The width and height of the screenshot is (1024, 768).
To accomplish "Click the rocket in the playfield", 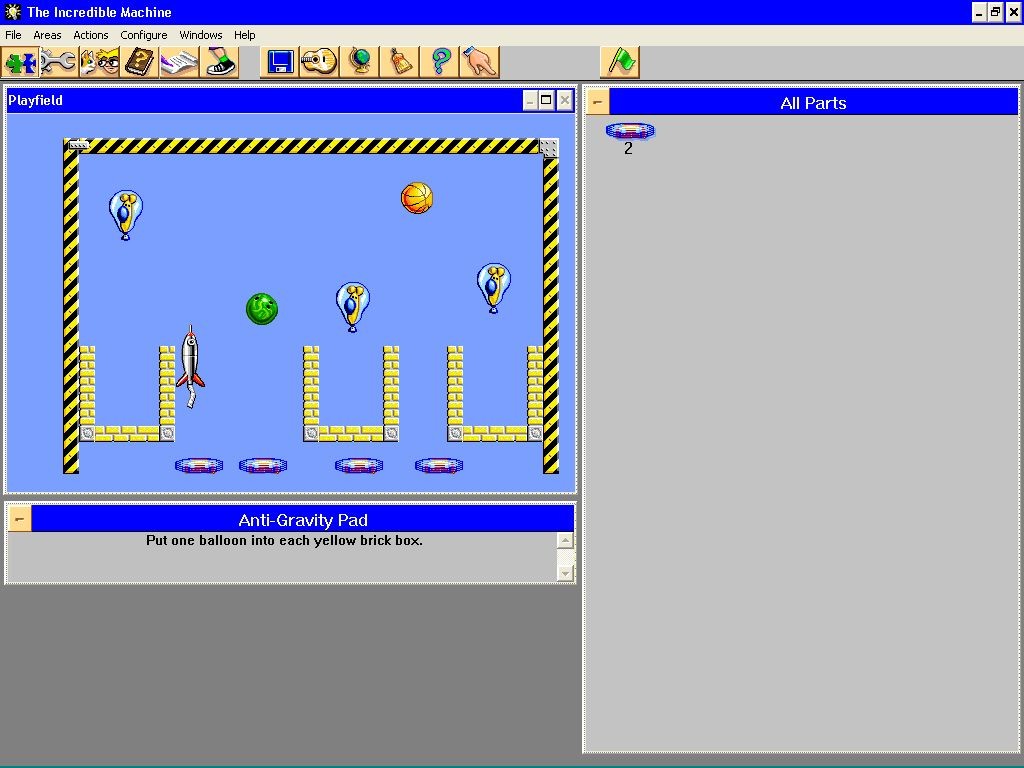I will point(191,366).
